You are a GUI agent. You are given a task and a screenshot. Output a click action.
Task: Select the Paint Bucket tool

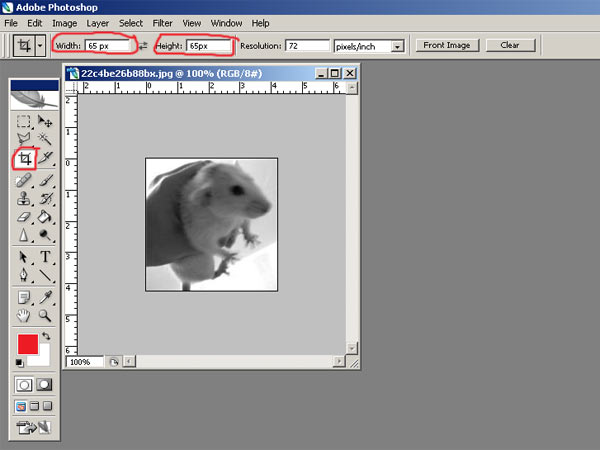pyautogui.click(x=45, y=217)
